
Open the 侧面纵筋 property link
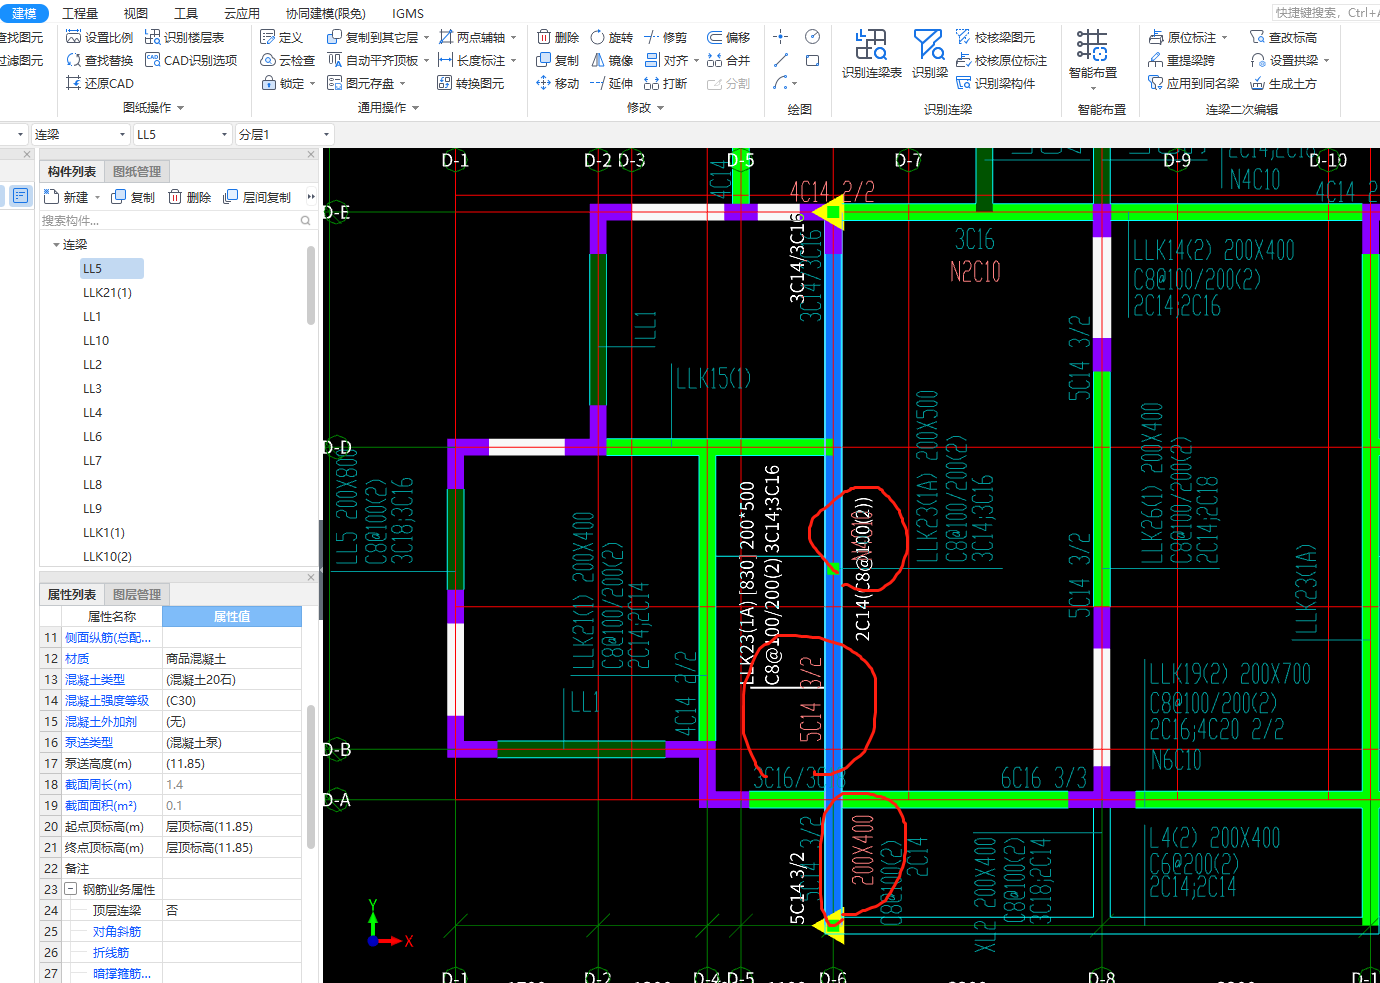point(108,637)
